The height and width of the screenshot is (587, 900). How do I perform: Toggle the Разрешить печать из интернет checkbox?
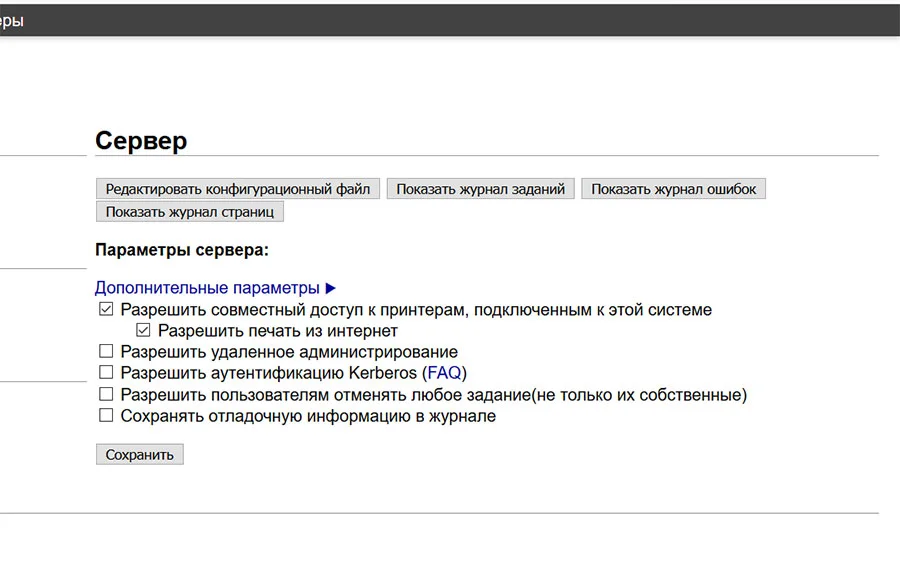[x=143, y=330]
